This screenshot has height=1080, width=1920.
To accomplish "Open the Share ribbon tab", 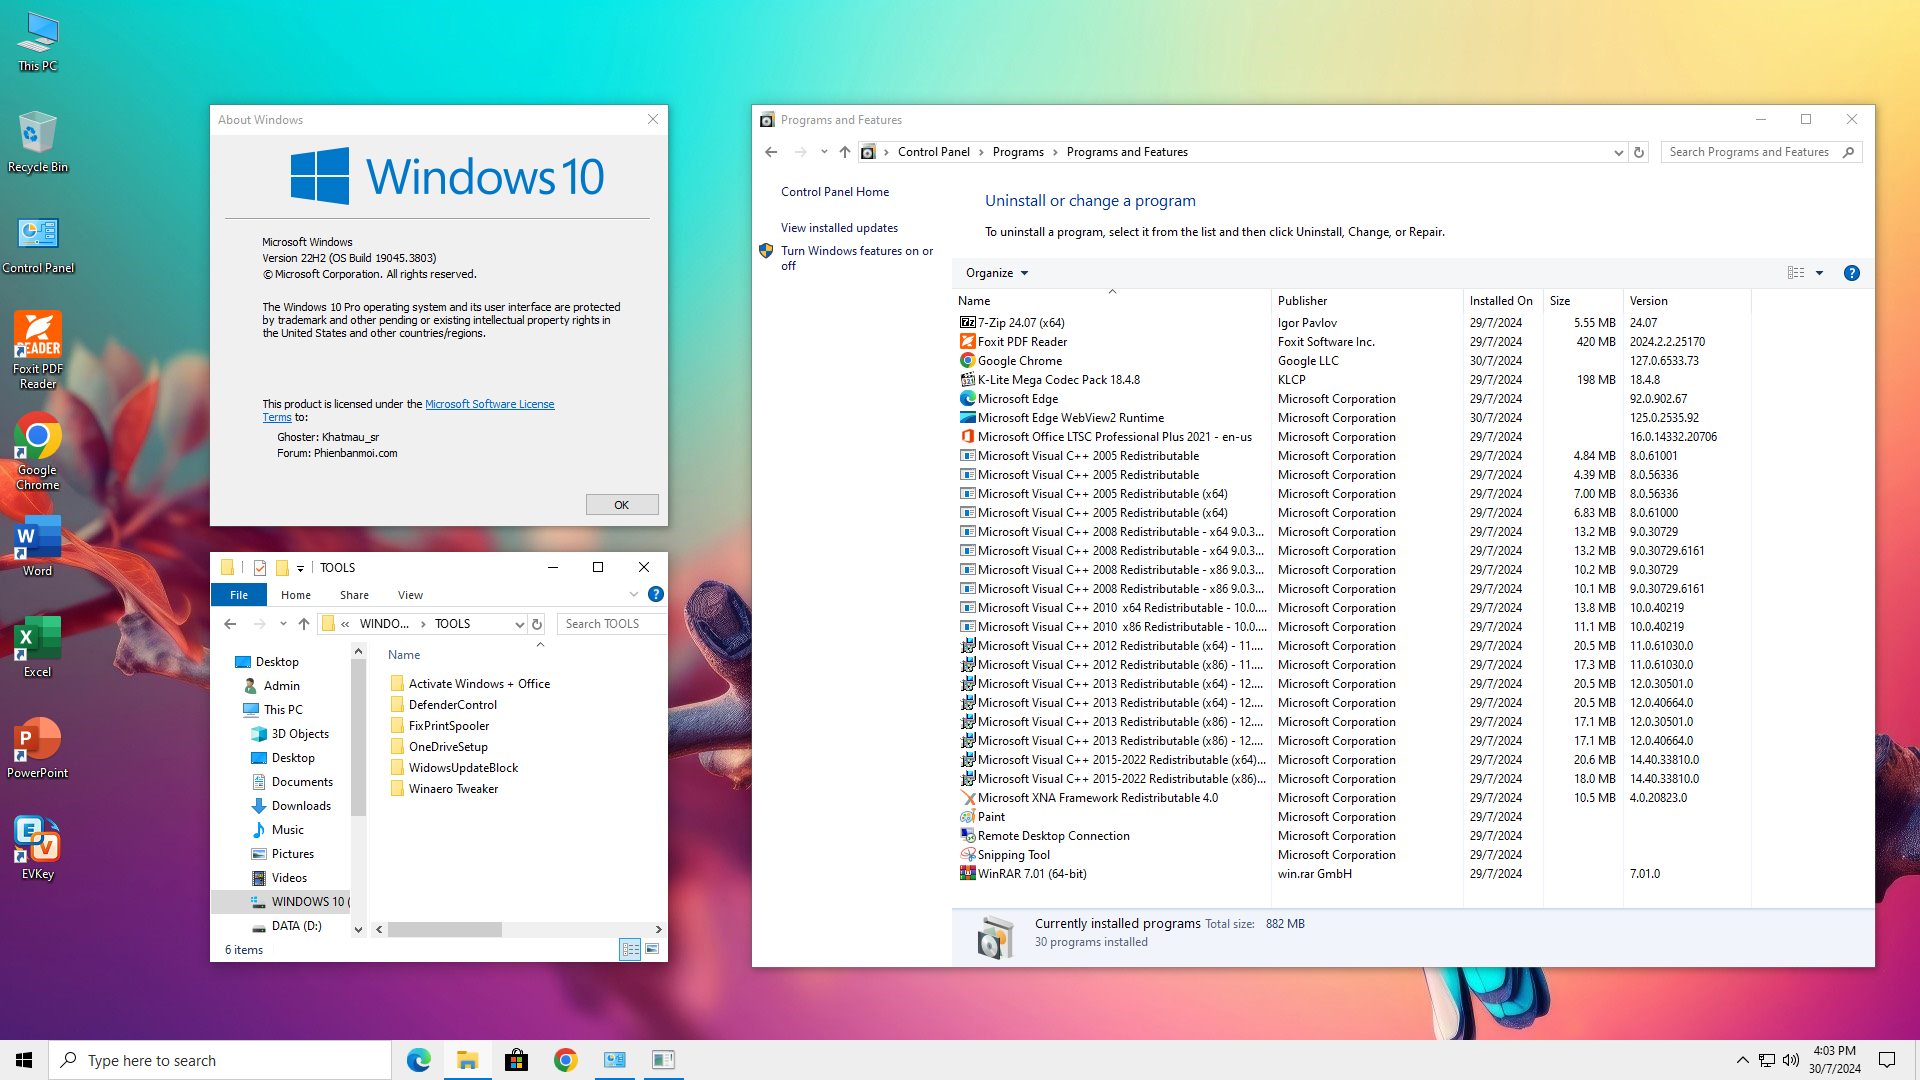I will point(354,595).
